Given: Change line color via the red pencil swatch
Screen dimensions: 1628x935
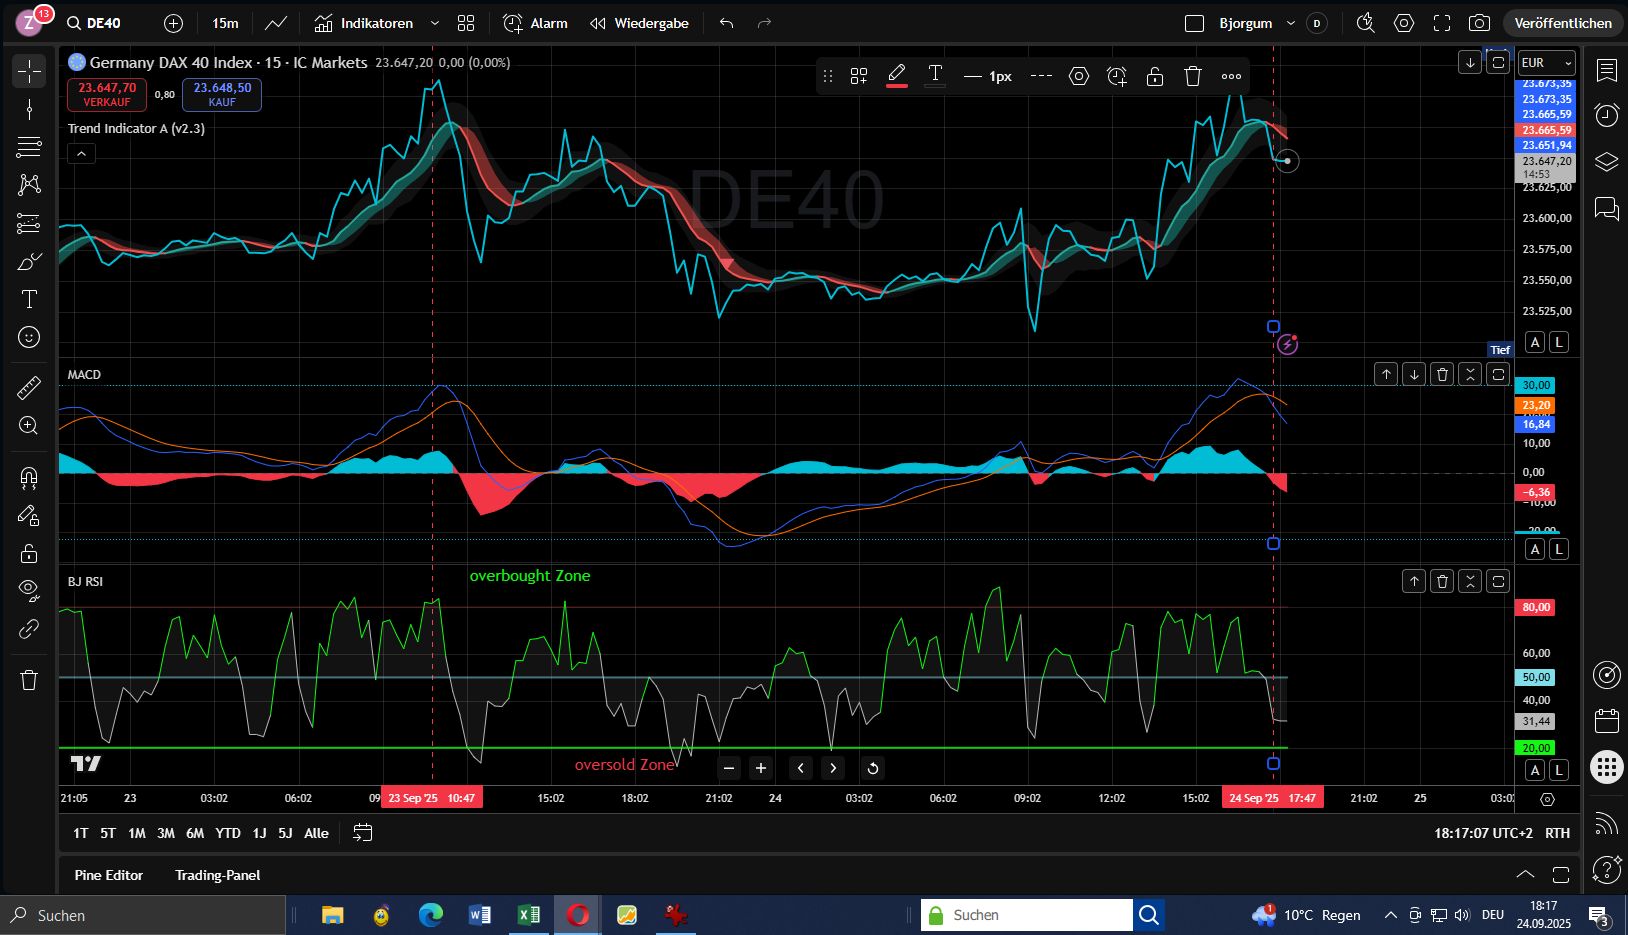Looking at the screenshot, I should 897,75.
